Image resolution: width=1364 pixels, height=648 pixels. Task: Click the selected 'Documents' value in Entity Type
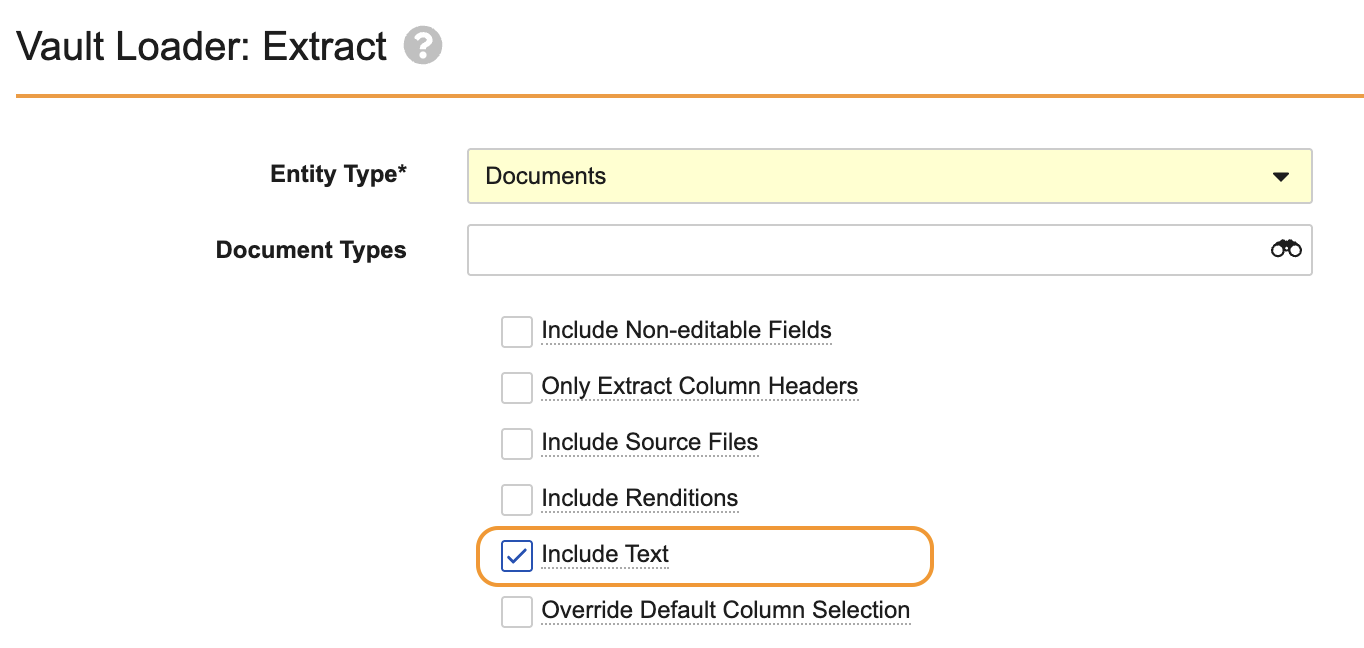(546, 177)
